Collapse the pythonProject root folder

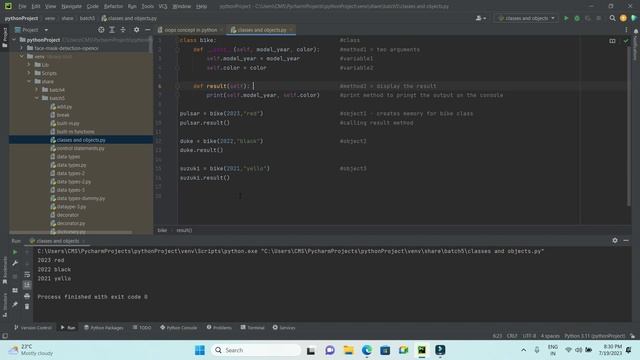[14, 40]
